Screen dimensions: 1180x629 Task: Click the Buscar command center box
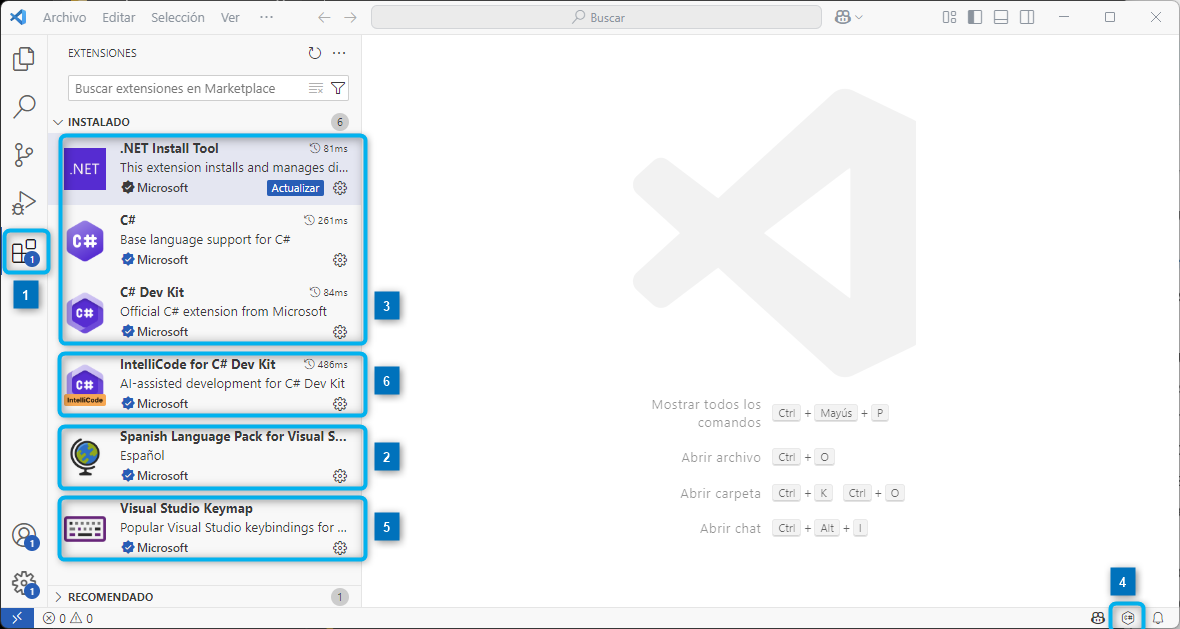pyautogui.click(x=596, y=17)
